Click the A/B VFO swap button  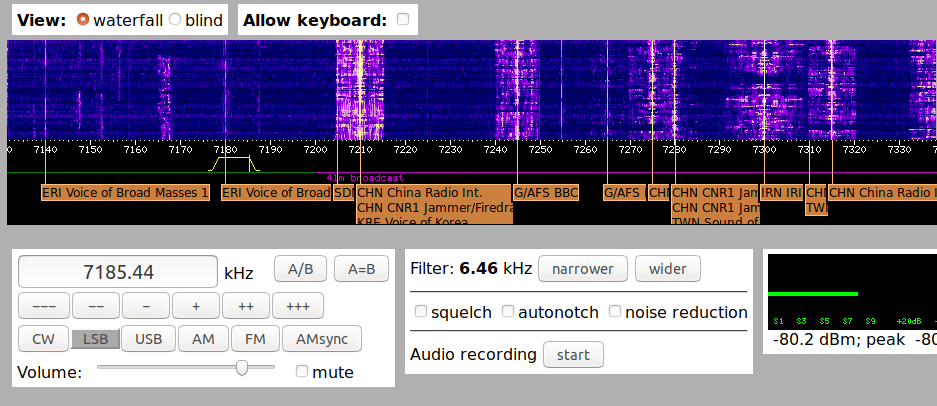pos(301,268)
